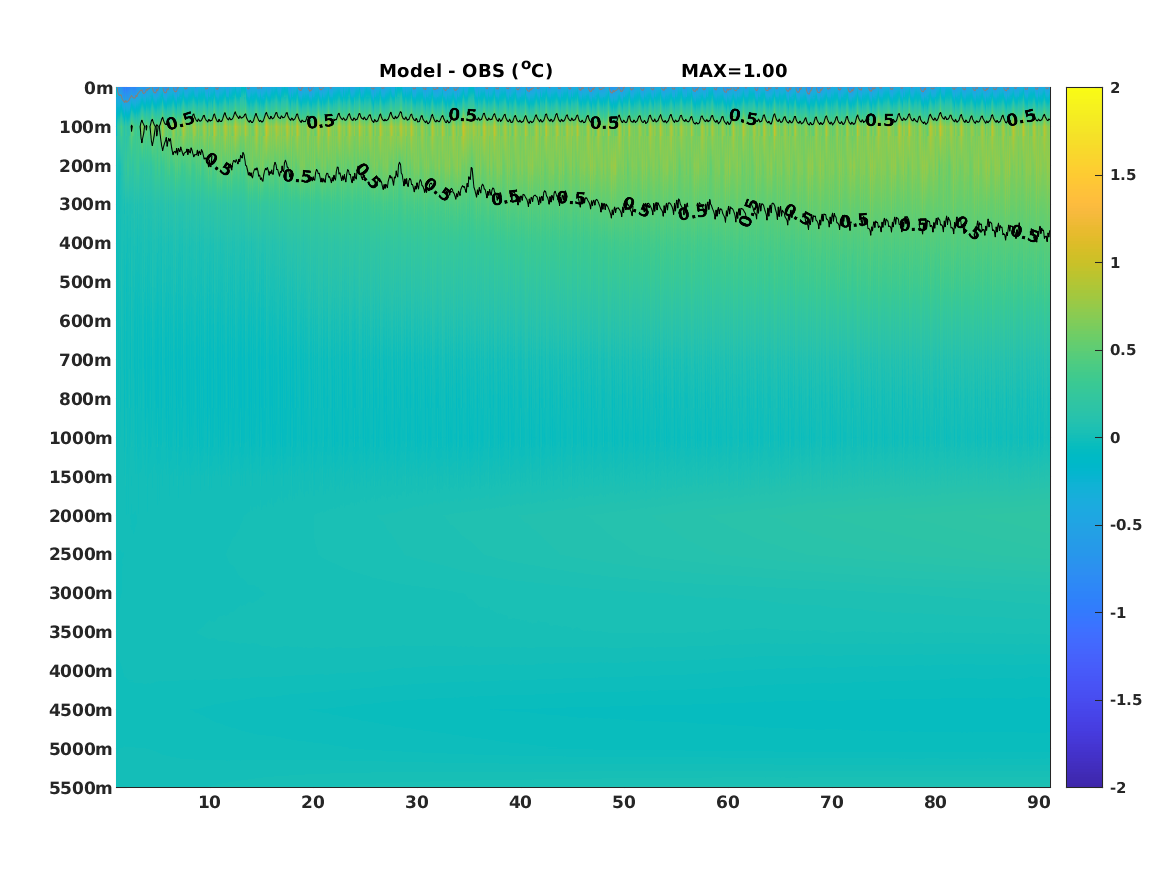
Task: Select the 0m depth axis label
Action: point(98,89)
